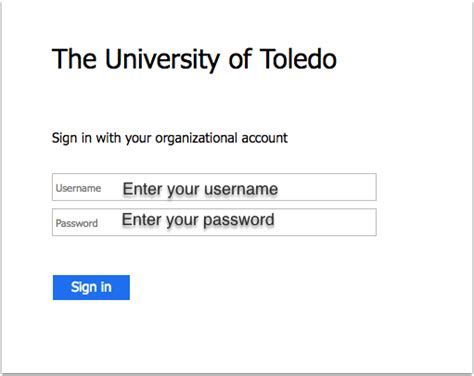The height and width of the screenshot is (376, 474).
Task: Click the word "University" in the title
Action: click(x=162, y=60)
